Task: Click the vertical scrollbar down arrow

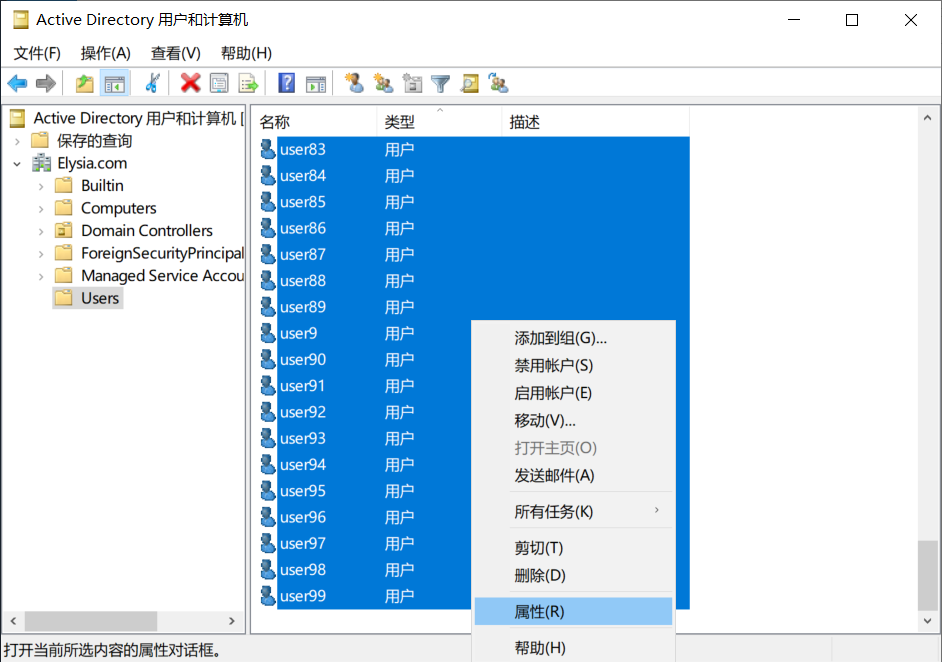Action: [x=928, y=621]
